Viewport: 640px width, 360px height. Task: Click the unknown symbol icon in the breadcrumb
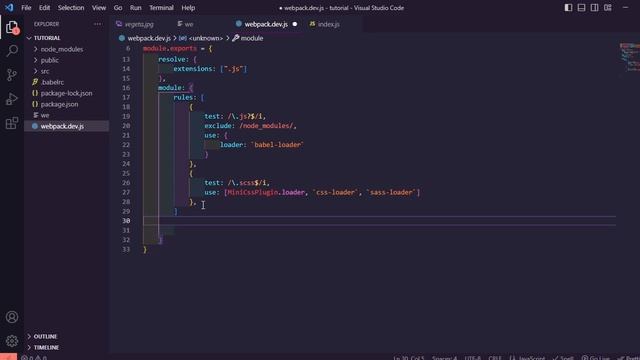click(183, 38)
